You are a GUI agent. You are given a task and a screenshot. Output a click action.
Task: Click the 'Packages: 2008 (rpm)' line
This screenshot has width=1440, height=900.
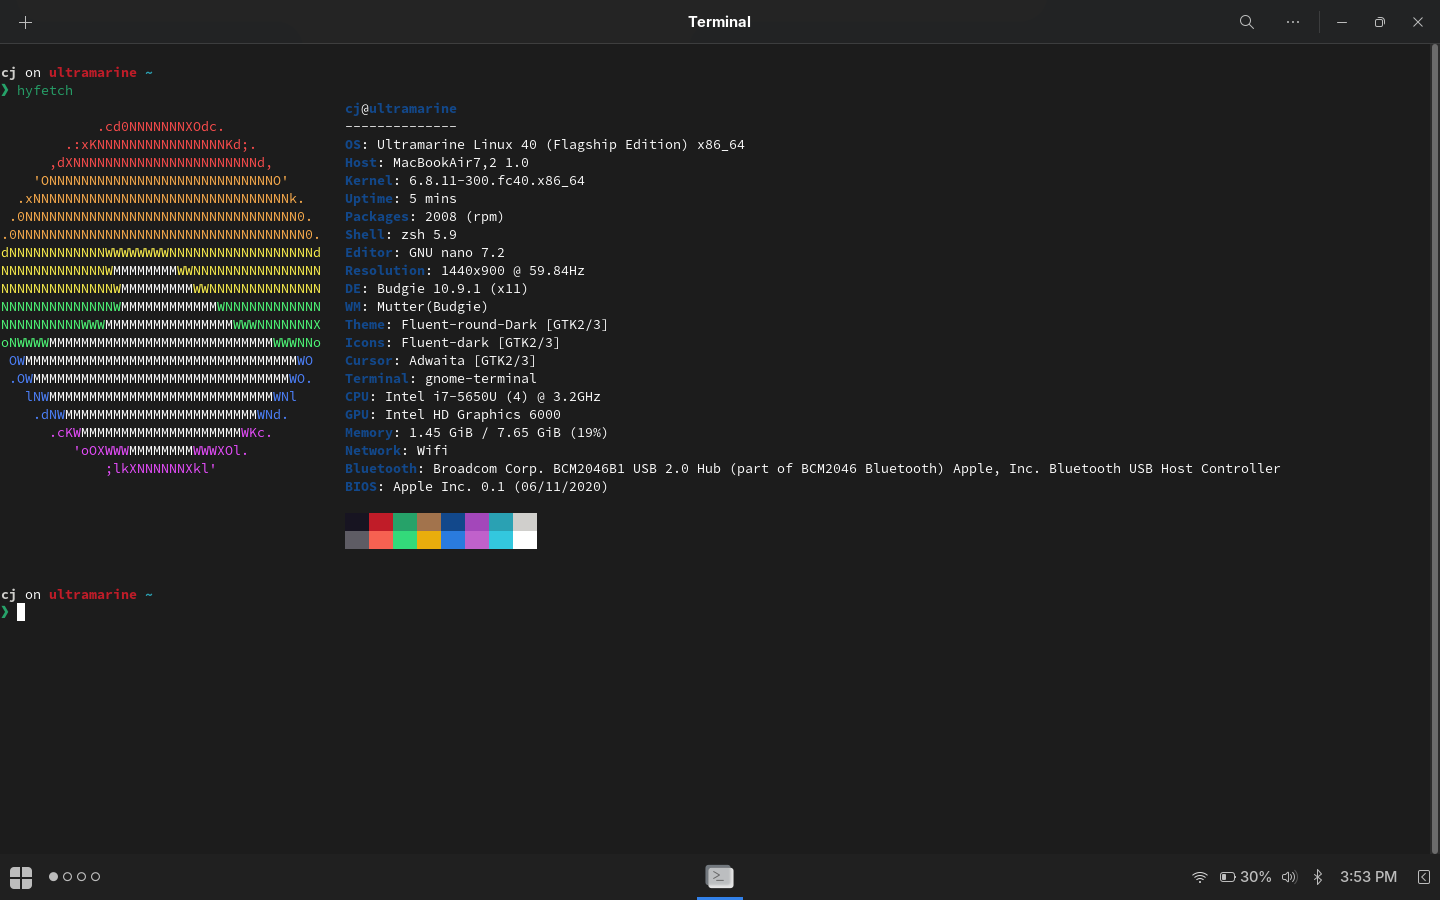coord(425,216)
